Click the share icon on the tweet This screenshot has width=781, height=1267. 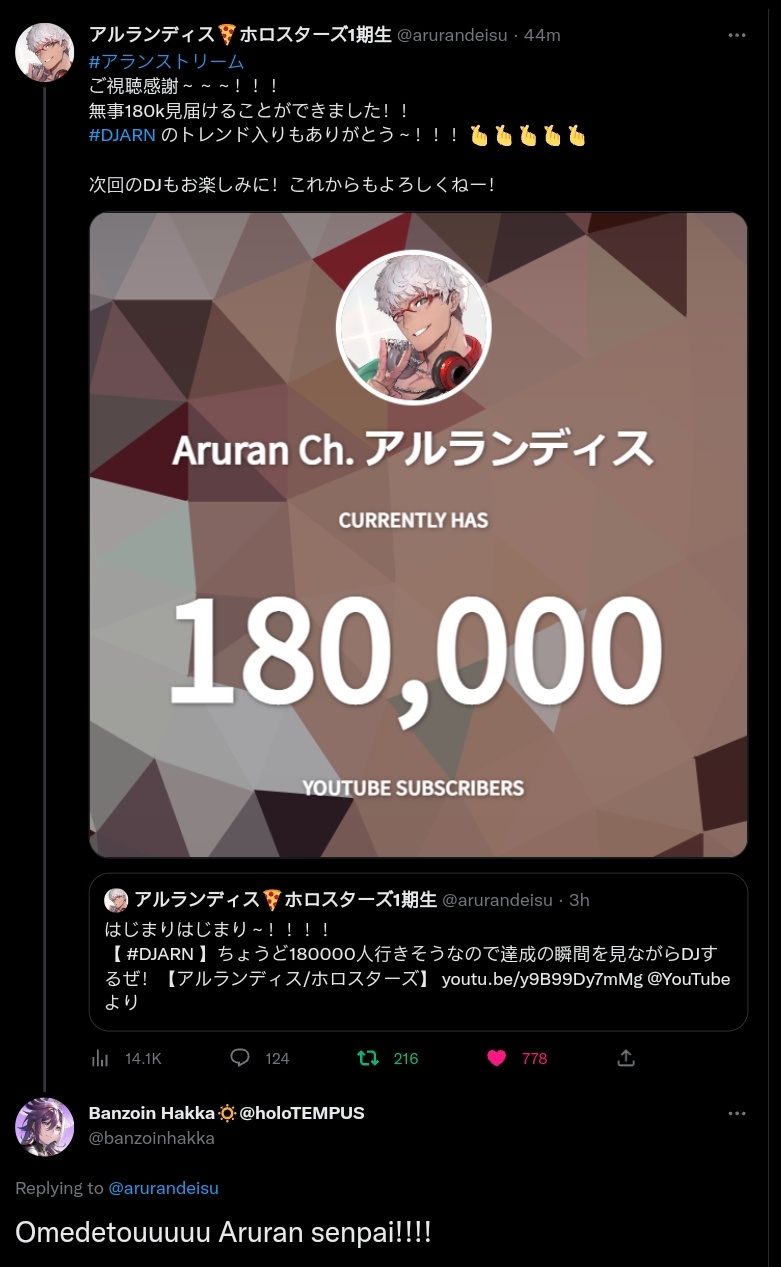coord(626,1058)
